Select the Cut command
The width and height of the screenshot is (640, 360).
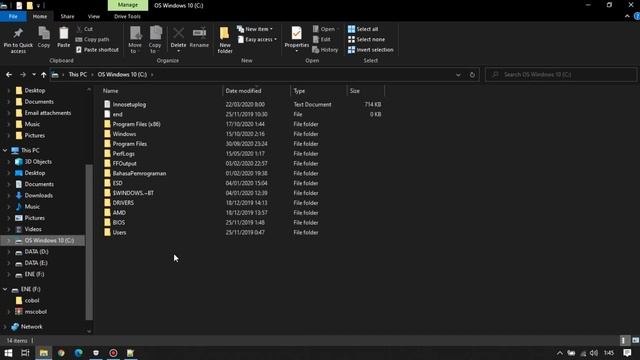(x=84, y=29)
